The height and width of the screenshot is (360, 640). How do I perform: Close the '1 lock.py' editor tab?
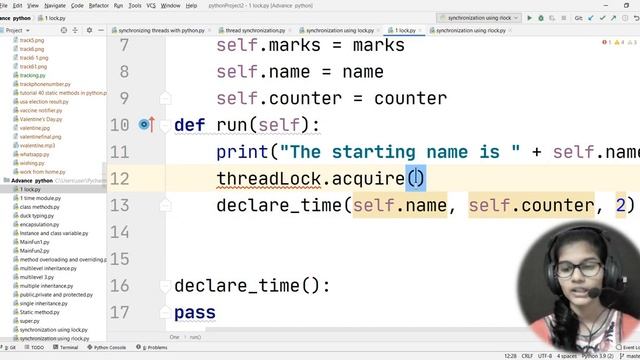pyautogui.click(x=420, y=31)
